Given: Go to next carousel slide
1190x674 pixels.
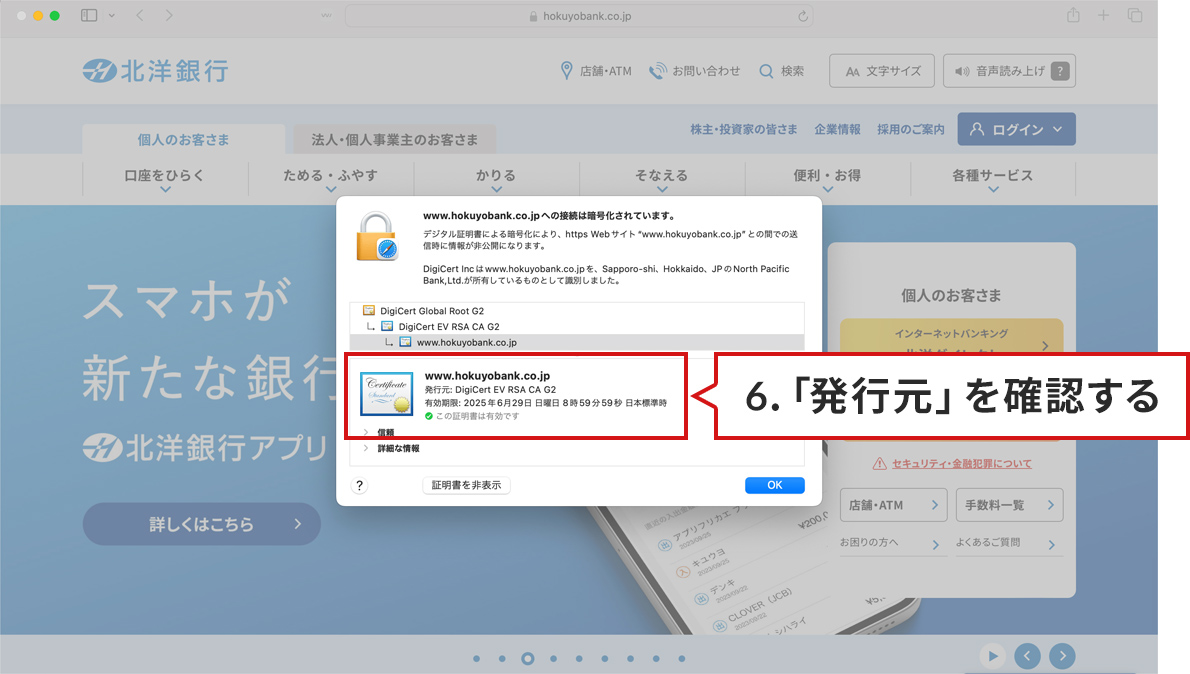Looking at the screenshot, I should [1062, 656].
